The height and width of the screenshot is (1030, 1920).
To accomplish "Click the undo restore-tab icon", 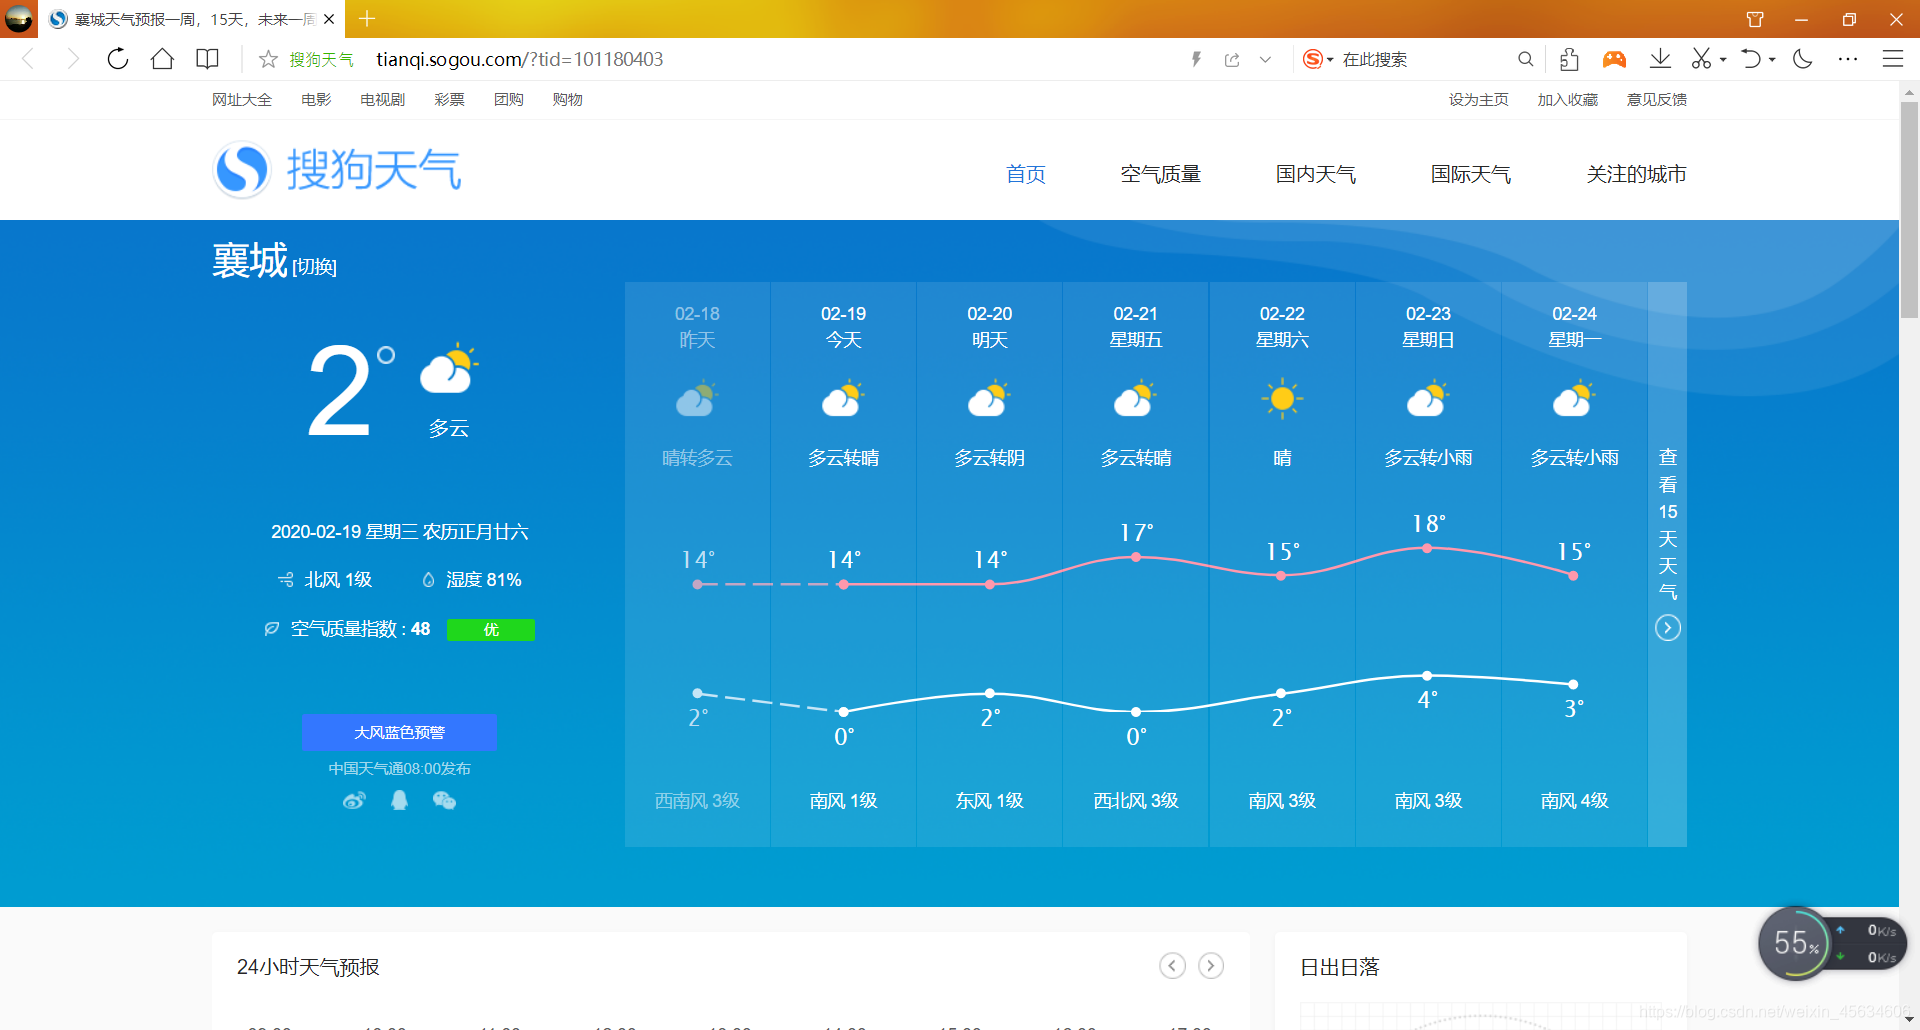I will (1751, 59).
